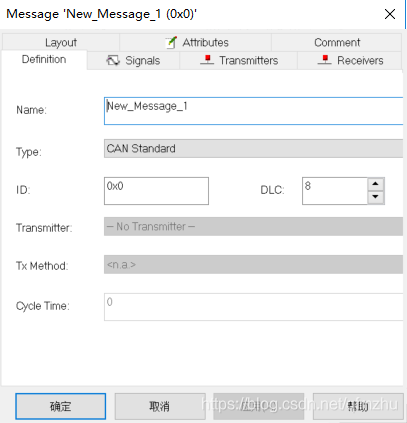Click the Cycle Time input field
The width and height of the screenshot is (407, 423).
click(254, 307)
